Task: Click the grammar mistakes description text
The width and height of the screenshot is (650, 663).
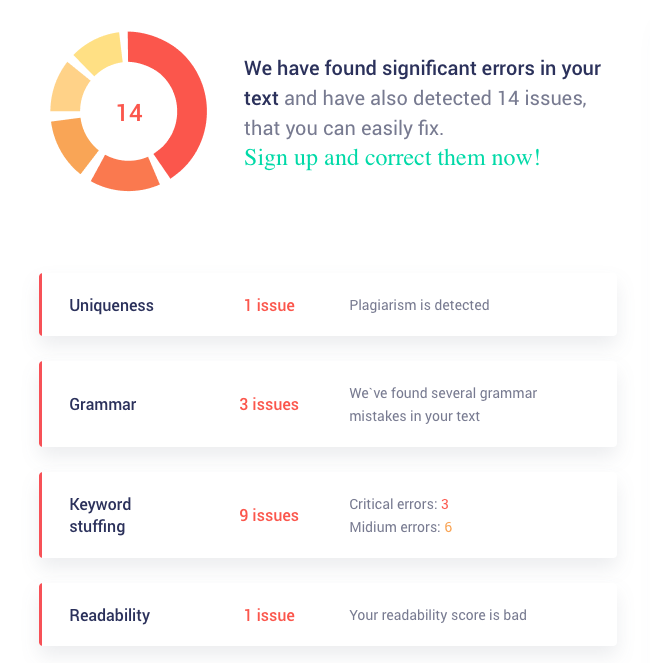Action: click(x=443, y=404)
